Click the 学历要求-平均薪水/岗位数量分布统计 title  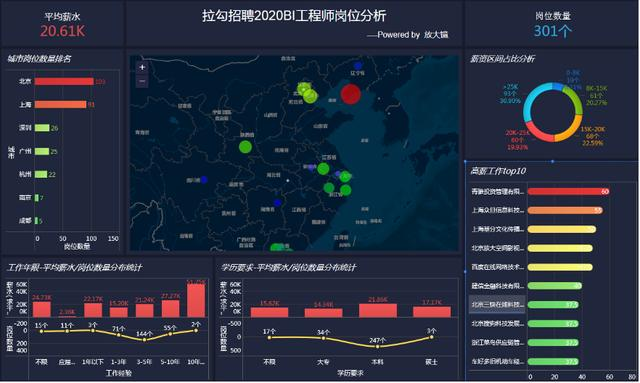(x=289, y=267)
